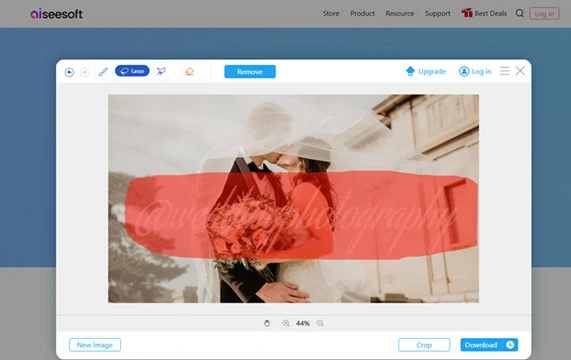Image resolution: width=571 pixels, height=360 pixels.
Task: Download the edited image
Action: point(481,345)
